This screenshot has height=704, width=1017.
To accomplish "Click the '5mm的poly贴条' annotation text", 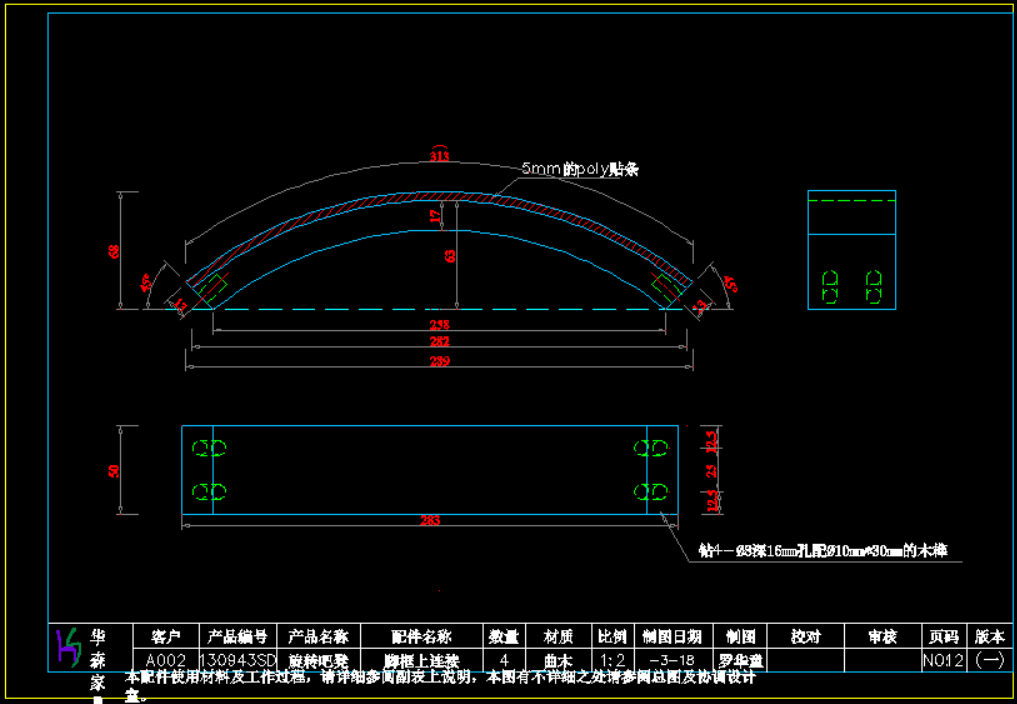I will point(580,170).
